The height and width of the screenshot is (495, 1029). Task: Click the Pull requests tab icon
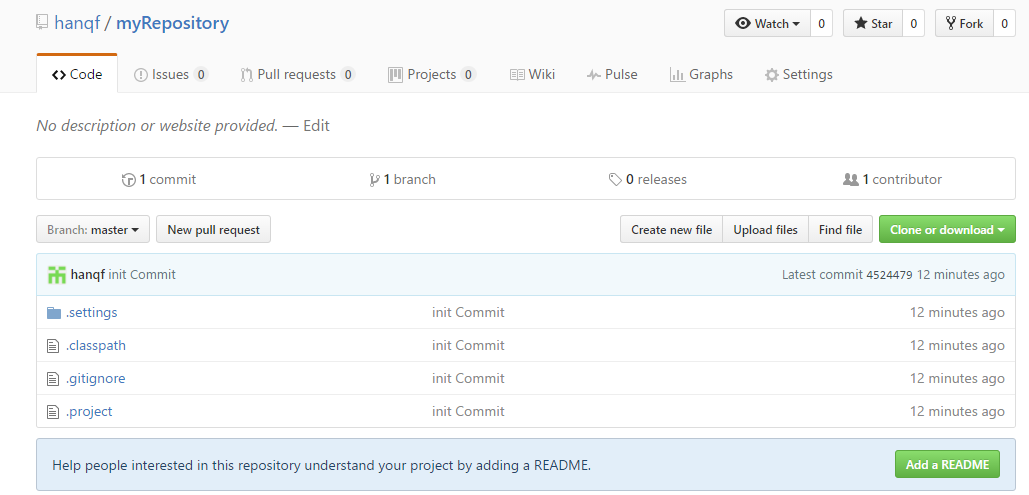247,75
